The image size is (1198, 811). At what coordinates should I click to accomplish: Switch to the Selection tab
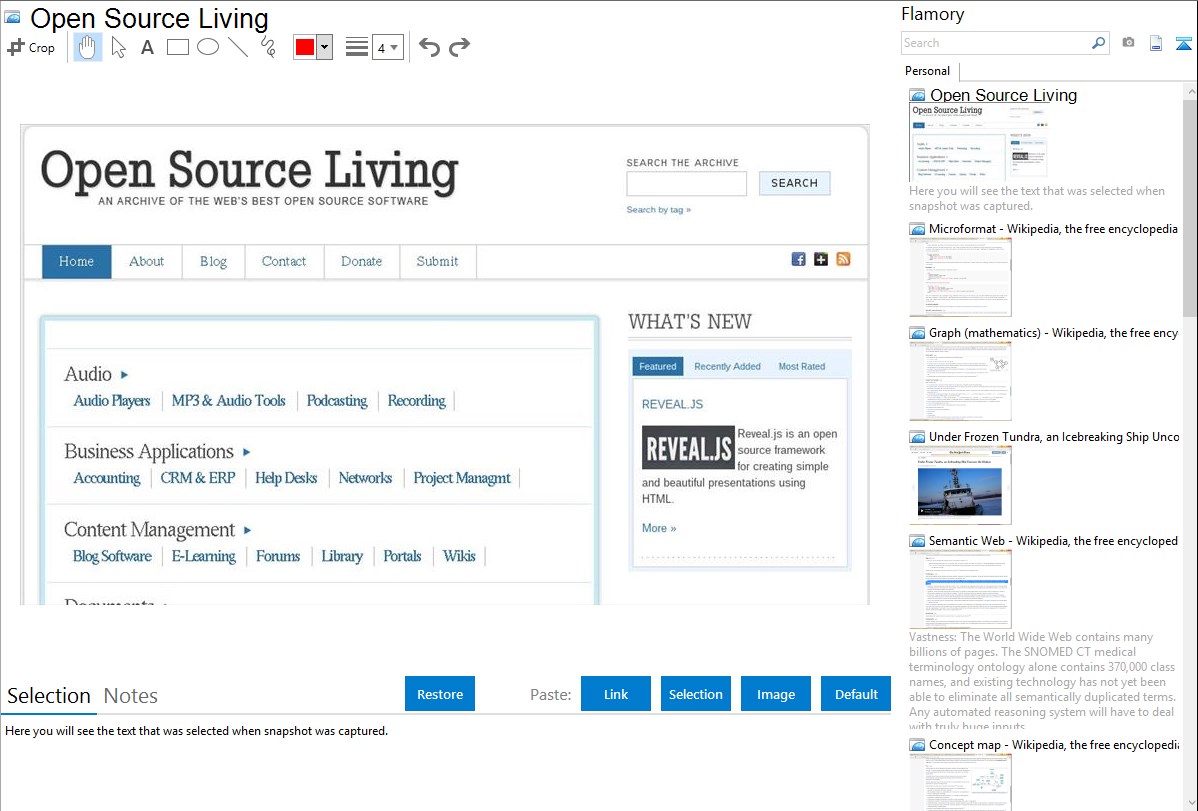[49, 696]
